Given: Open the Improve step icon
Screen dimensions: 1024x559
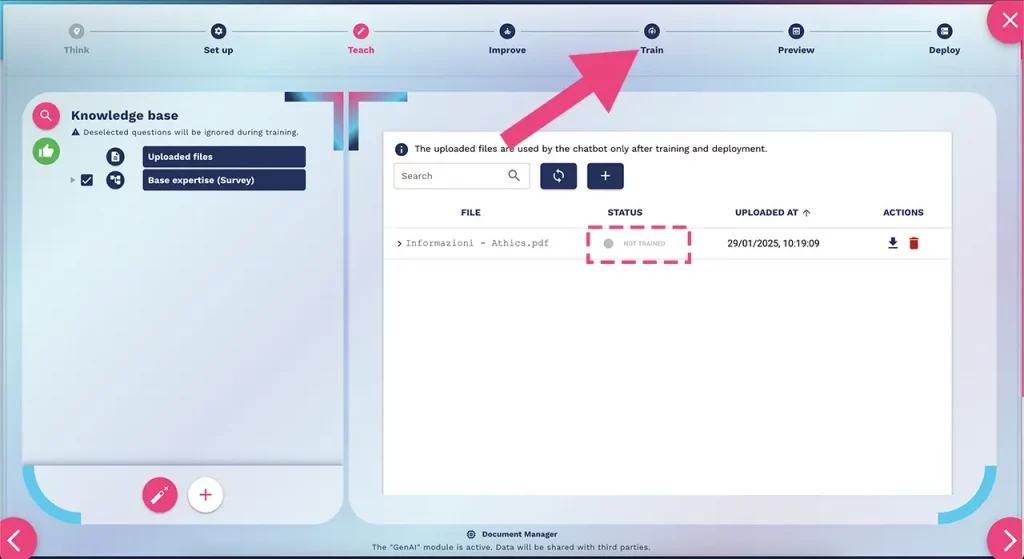Looking at the screenshot, I should pyautogui.click(x=507, y=31).
